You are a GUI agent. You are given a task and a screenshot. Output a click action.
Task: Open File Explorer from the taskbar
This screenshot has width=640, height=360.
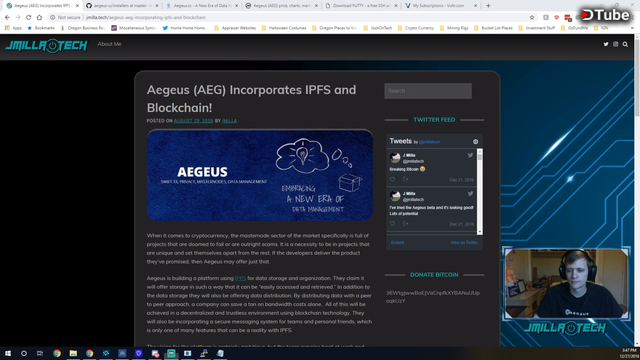point(73,353)
